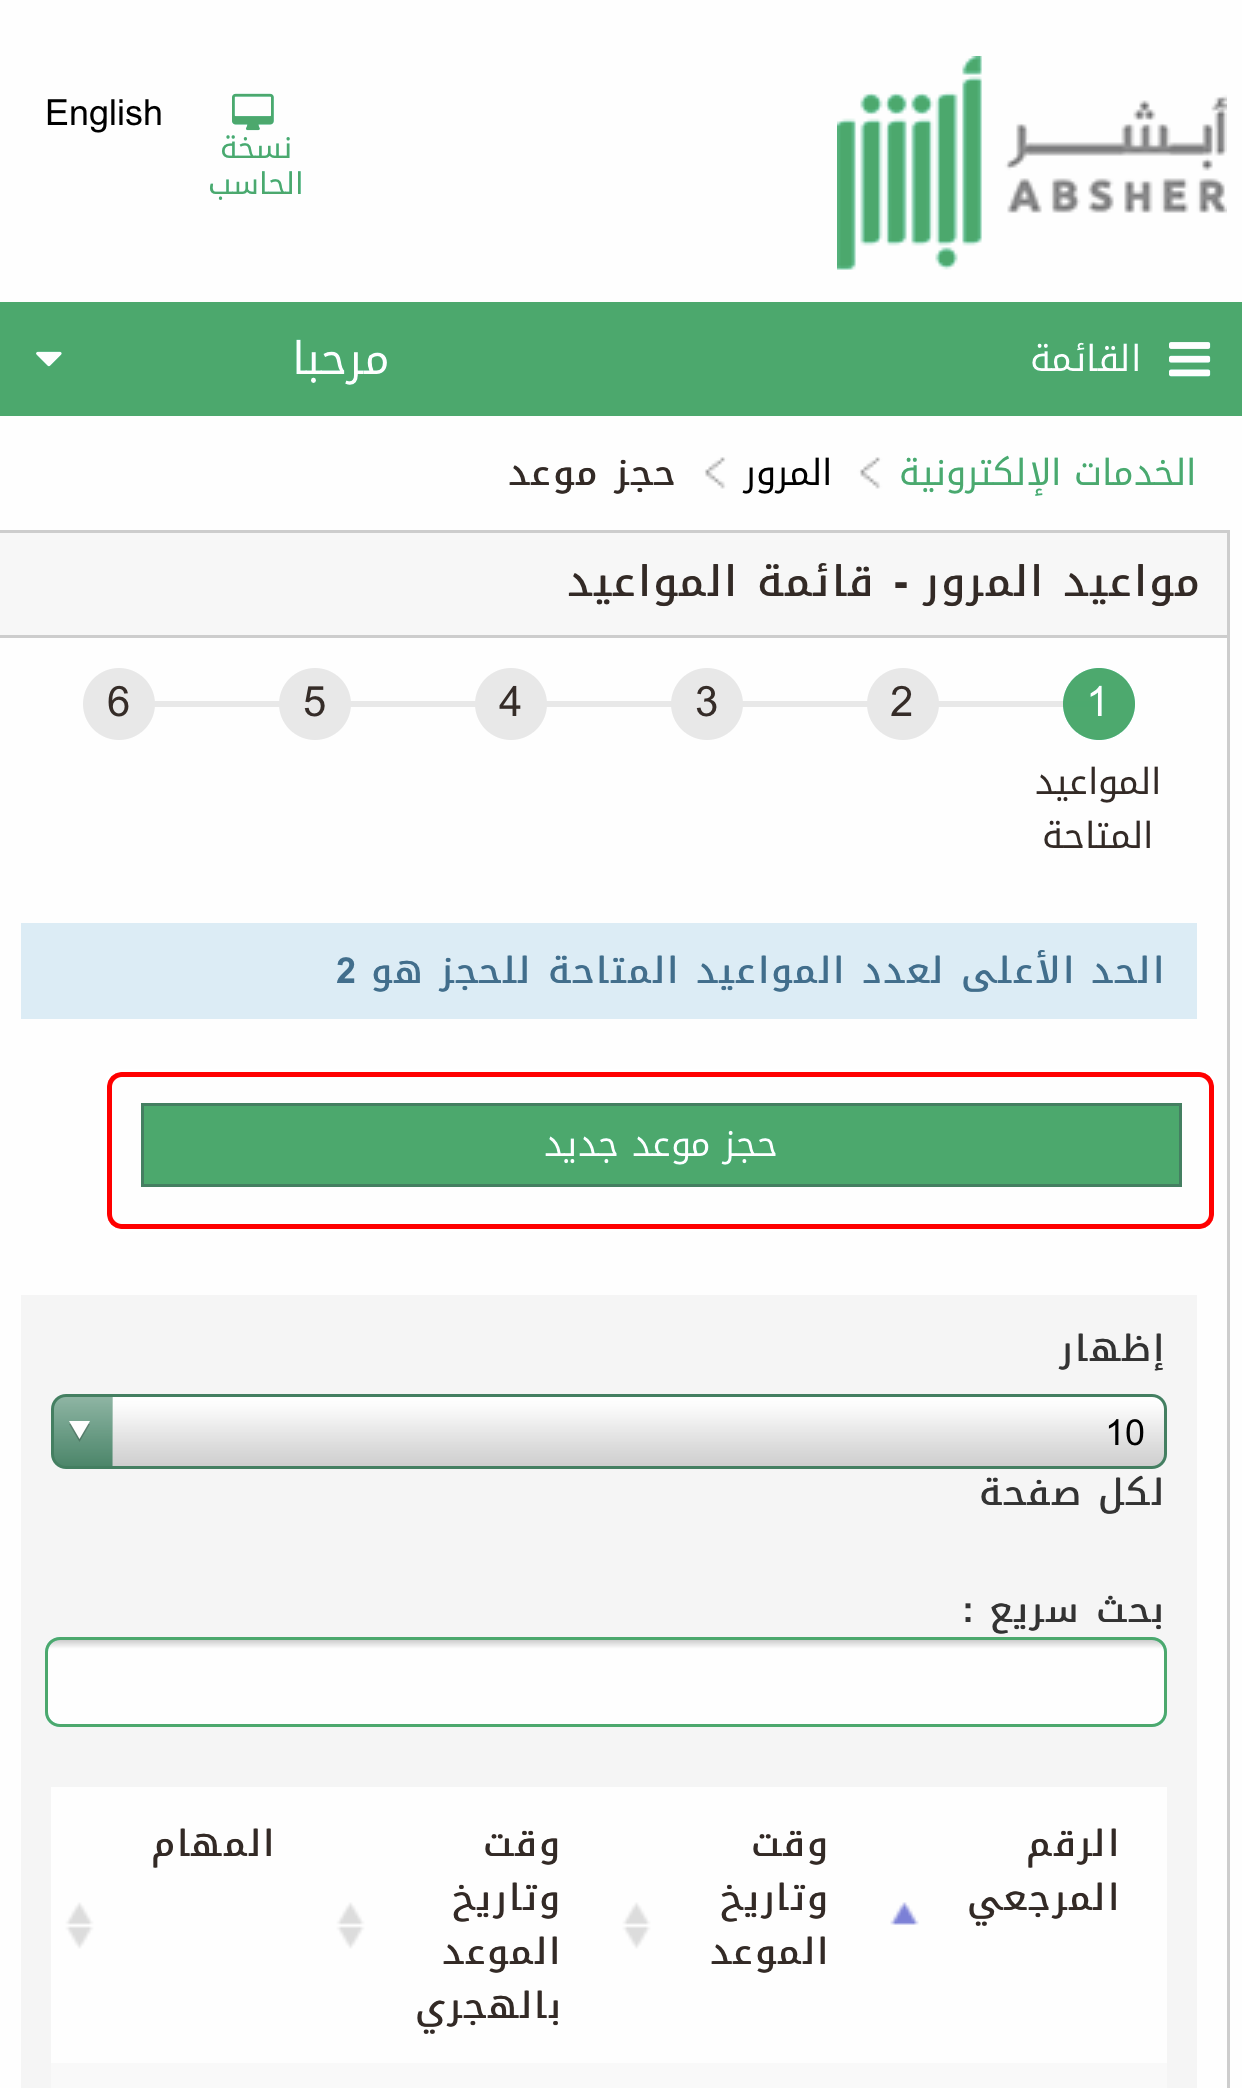The width and height of the screenshot is (1242, 2088).
Task: Sort by reference number column arrow
Action: point(904,1914)
